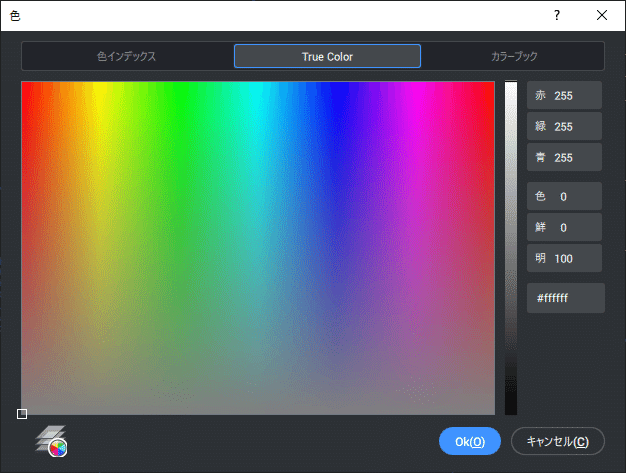Open the help question mark button
This screenshot has width=626, height=473.
pos(557,16)
